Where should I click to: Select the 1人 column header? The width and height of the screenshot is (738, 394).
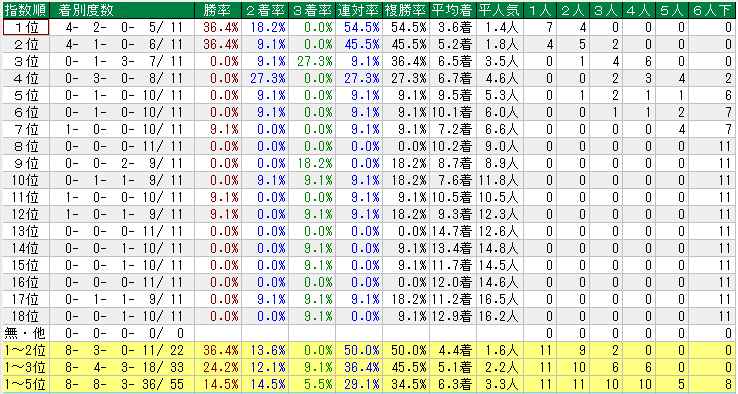[540, 10]
